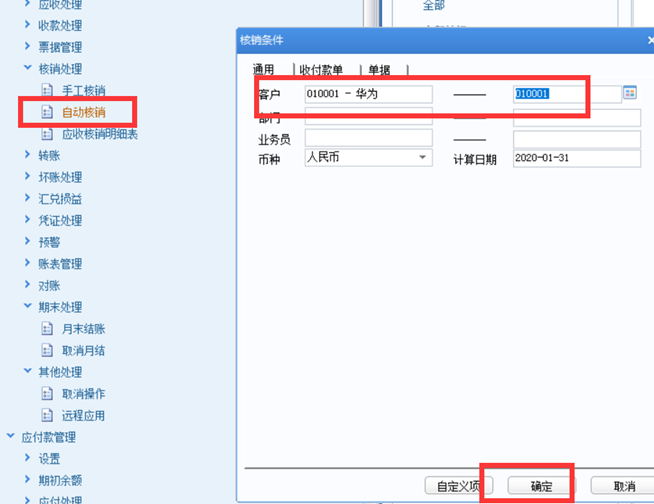Open the 币种 人民币 dropdown

(422, 157)
